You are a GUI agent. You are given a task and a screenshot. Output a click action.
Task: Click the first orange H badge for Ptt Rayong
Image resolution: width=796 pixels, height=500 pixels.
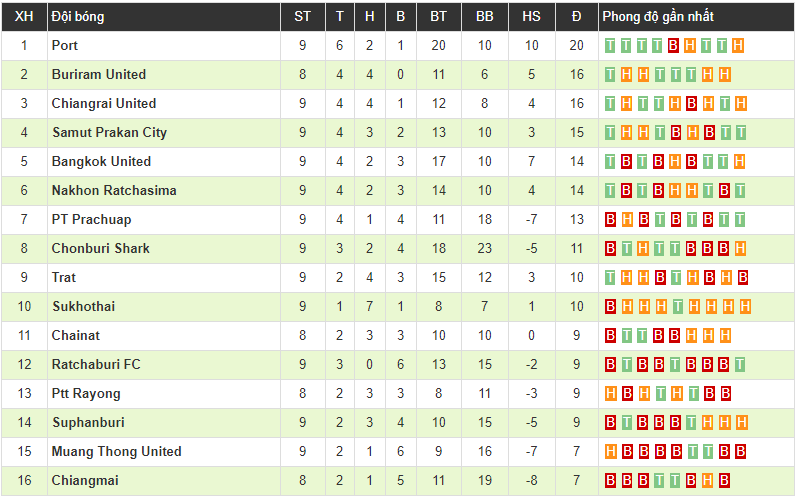tap(611, 393)
